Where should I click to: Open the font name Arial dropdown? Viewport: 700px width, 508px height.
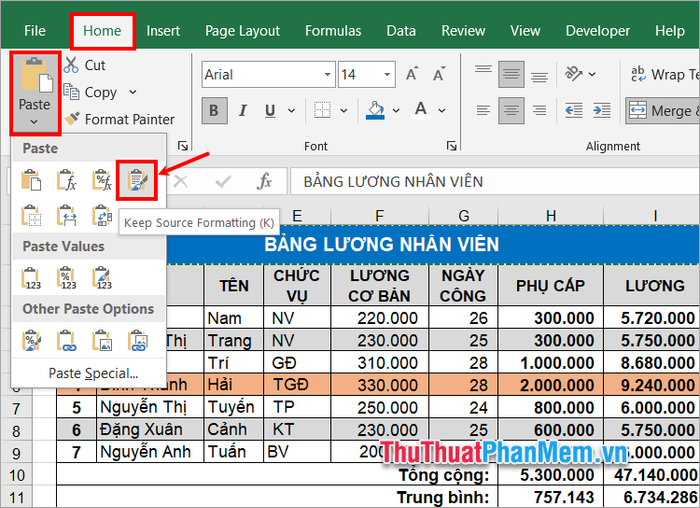pos(327,75)
